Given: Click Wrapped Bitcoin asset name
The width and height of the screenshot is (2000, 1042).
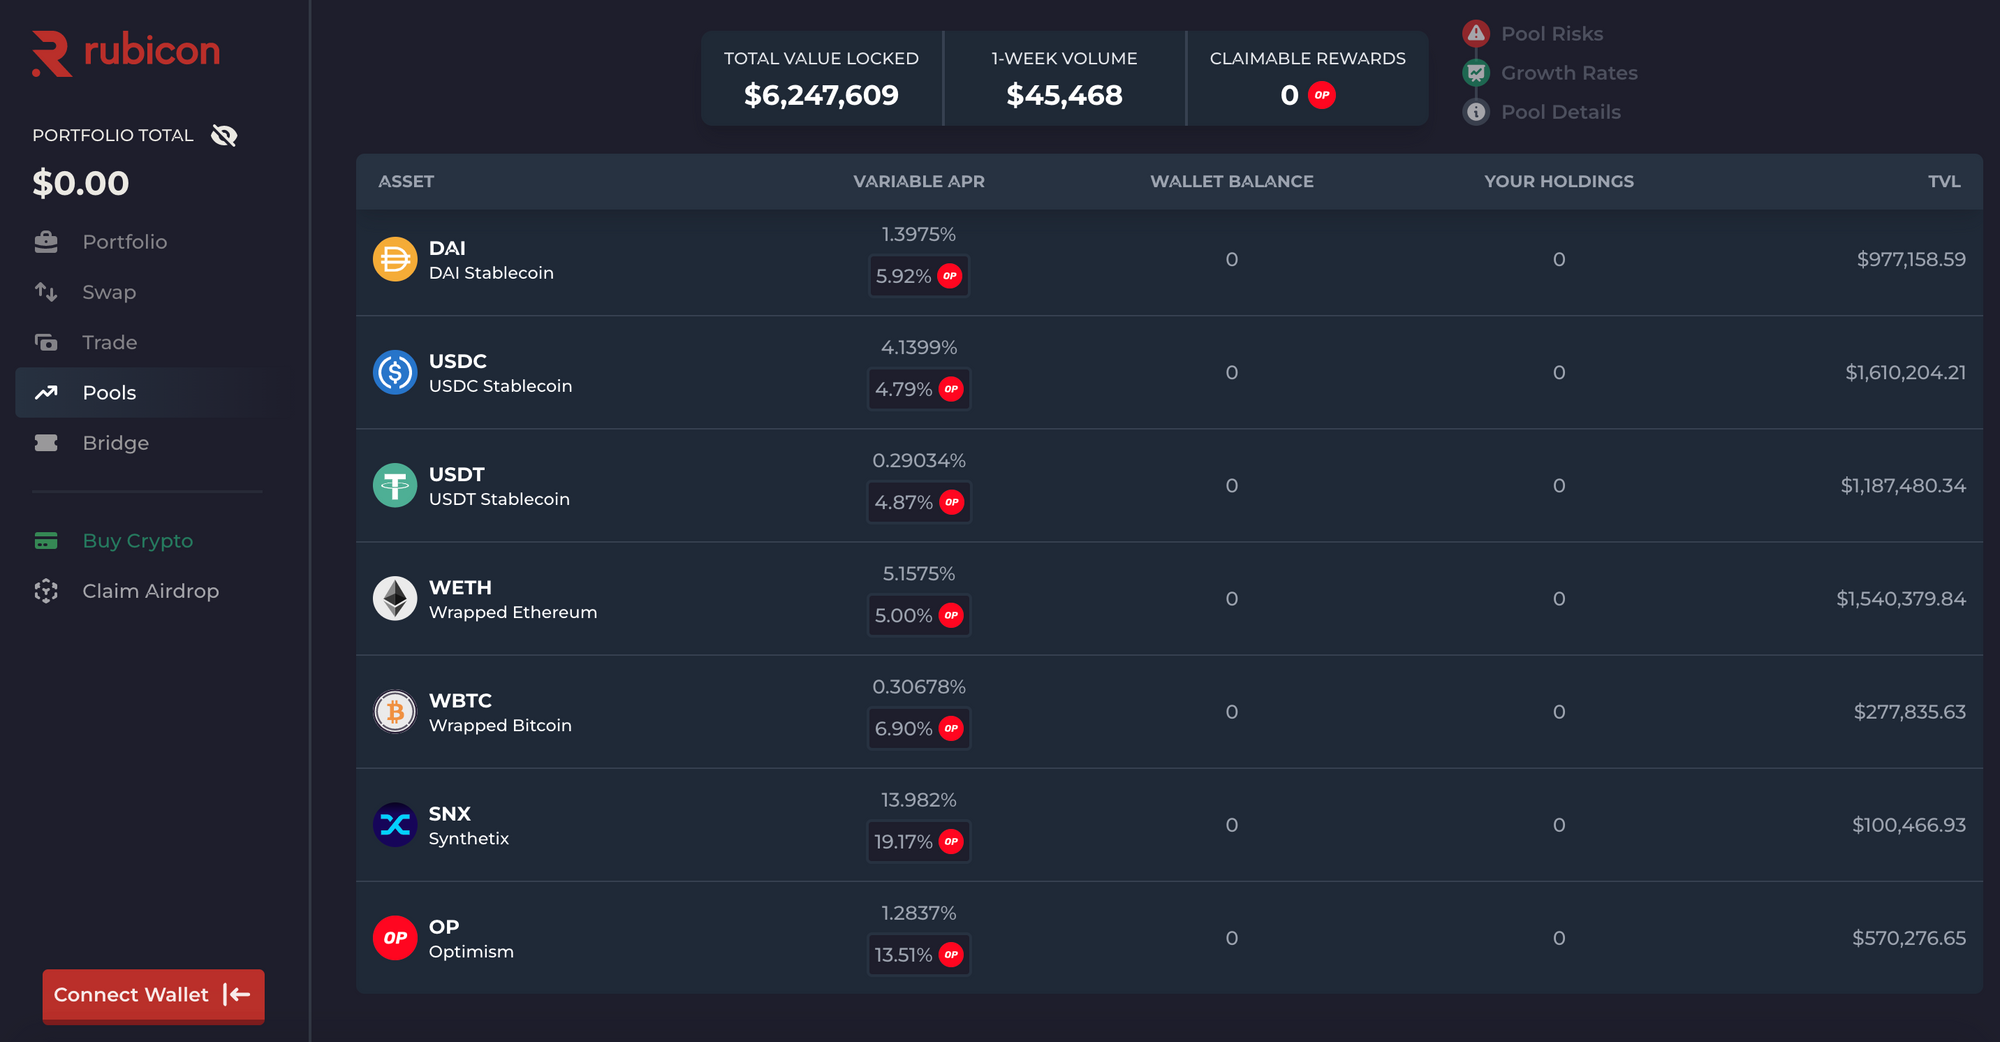Looking at the screenshot, I should point(500,725).
